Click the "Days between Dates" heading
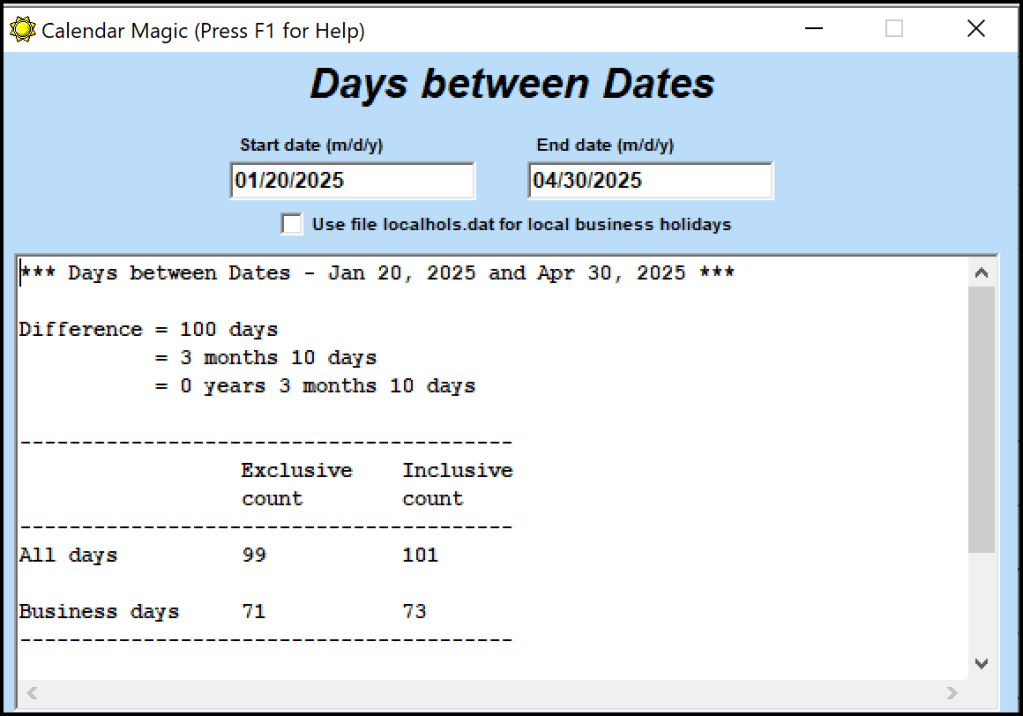Viewport: 1023px width, 716px height. (x=512, y=84)
